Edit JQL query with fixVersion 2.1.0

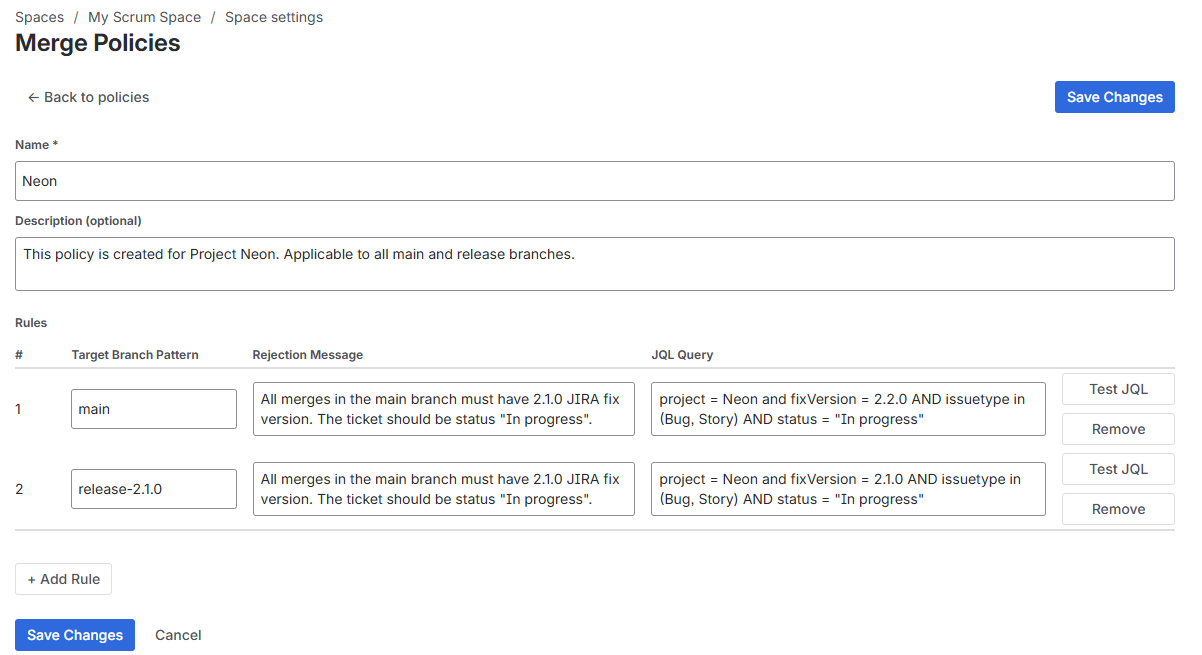click(x=847, y=489)
